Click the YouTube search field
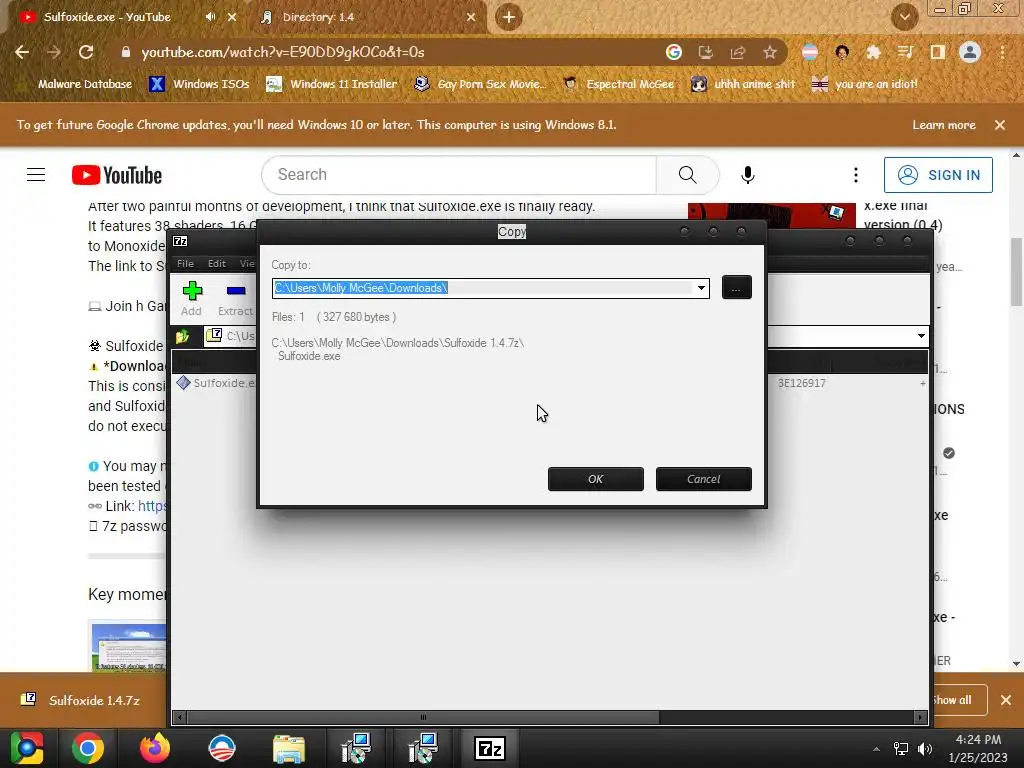This screenshot has width=1024, height=768. click(x=459, y=175)
